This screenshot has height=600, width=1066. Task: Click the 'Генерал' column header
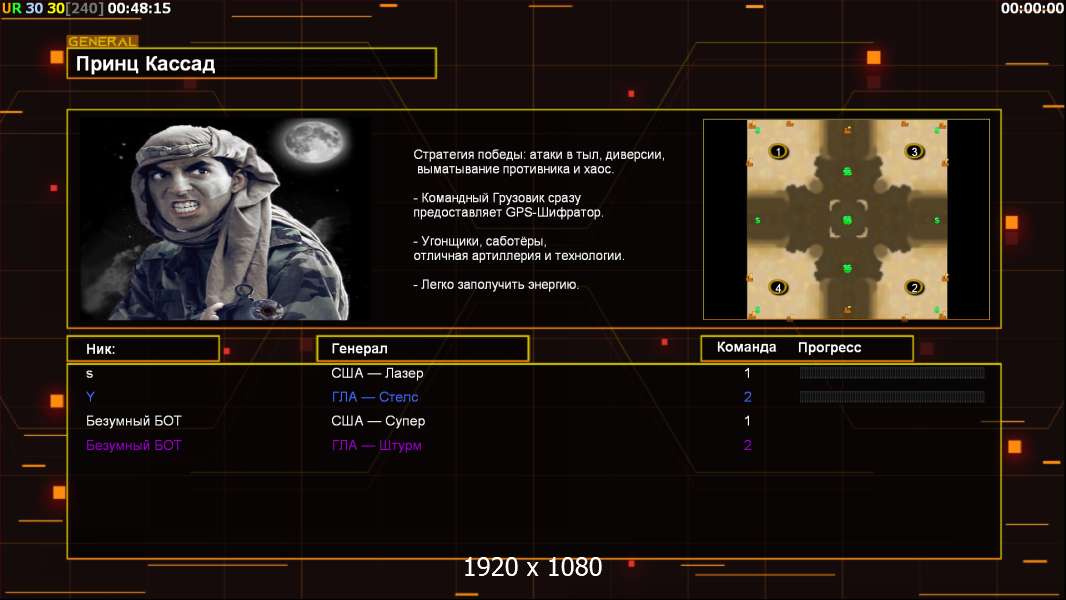(422, 349)
